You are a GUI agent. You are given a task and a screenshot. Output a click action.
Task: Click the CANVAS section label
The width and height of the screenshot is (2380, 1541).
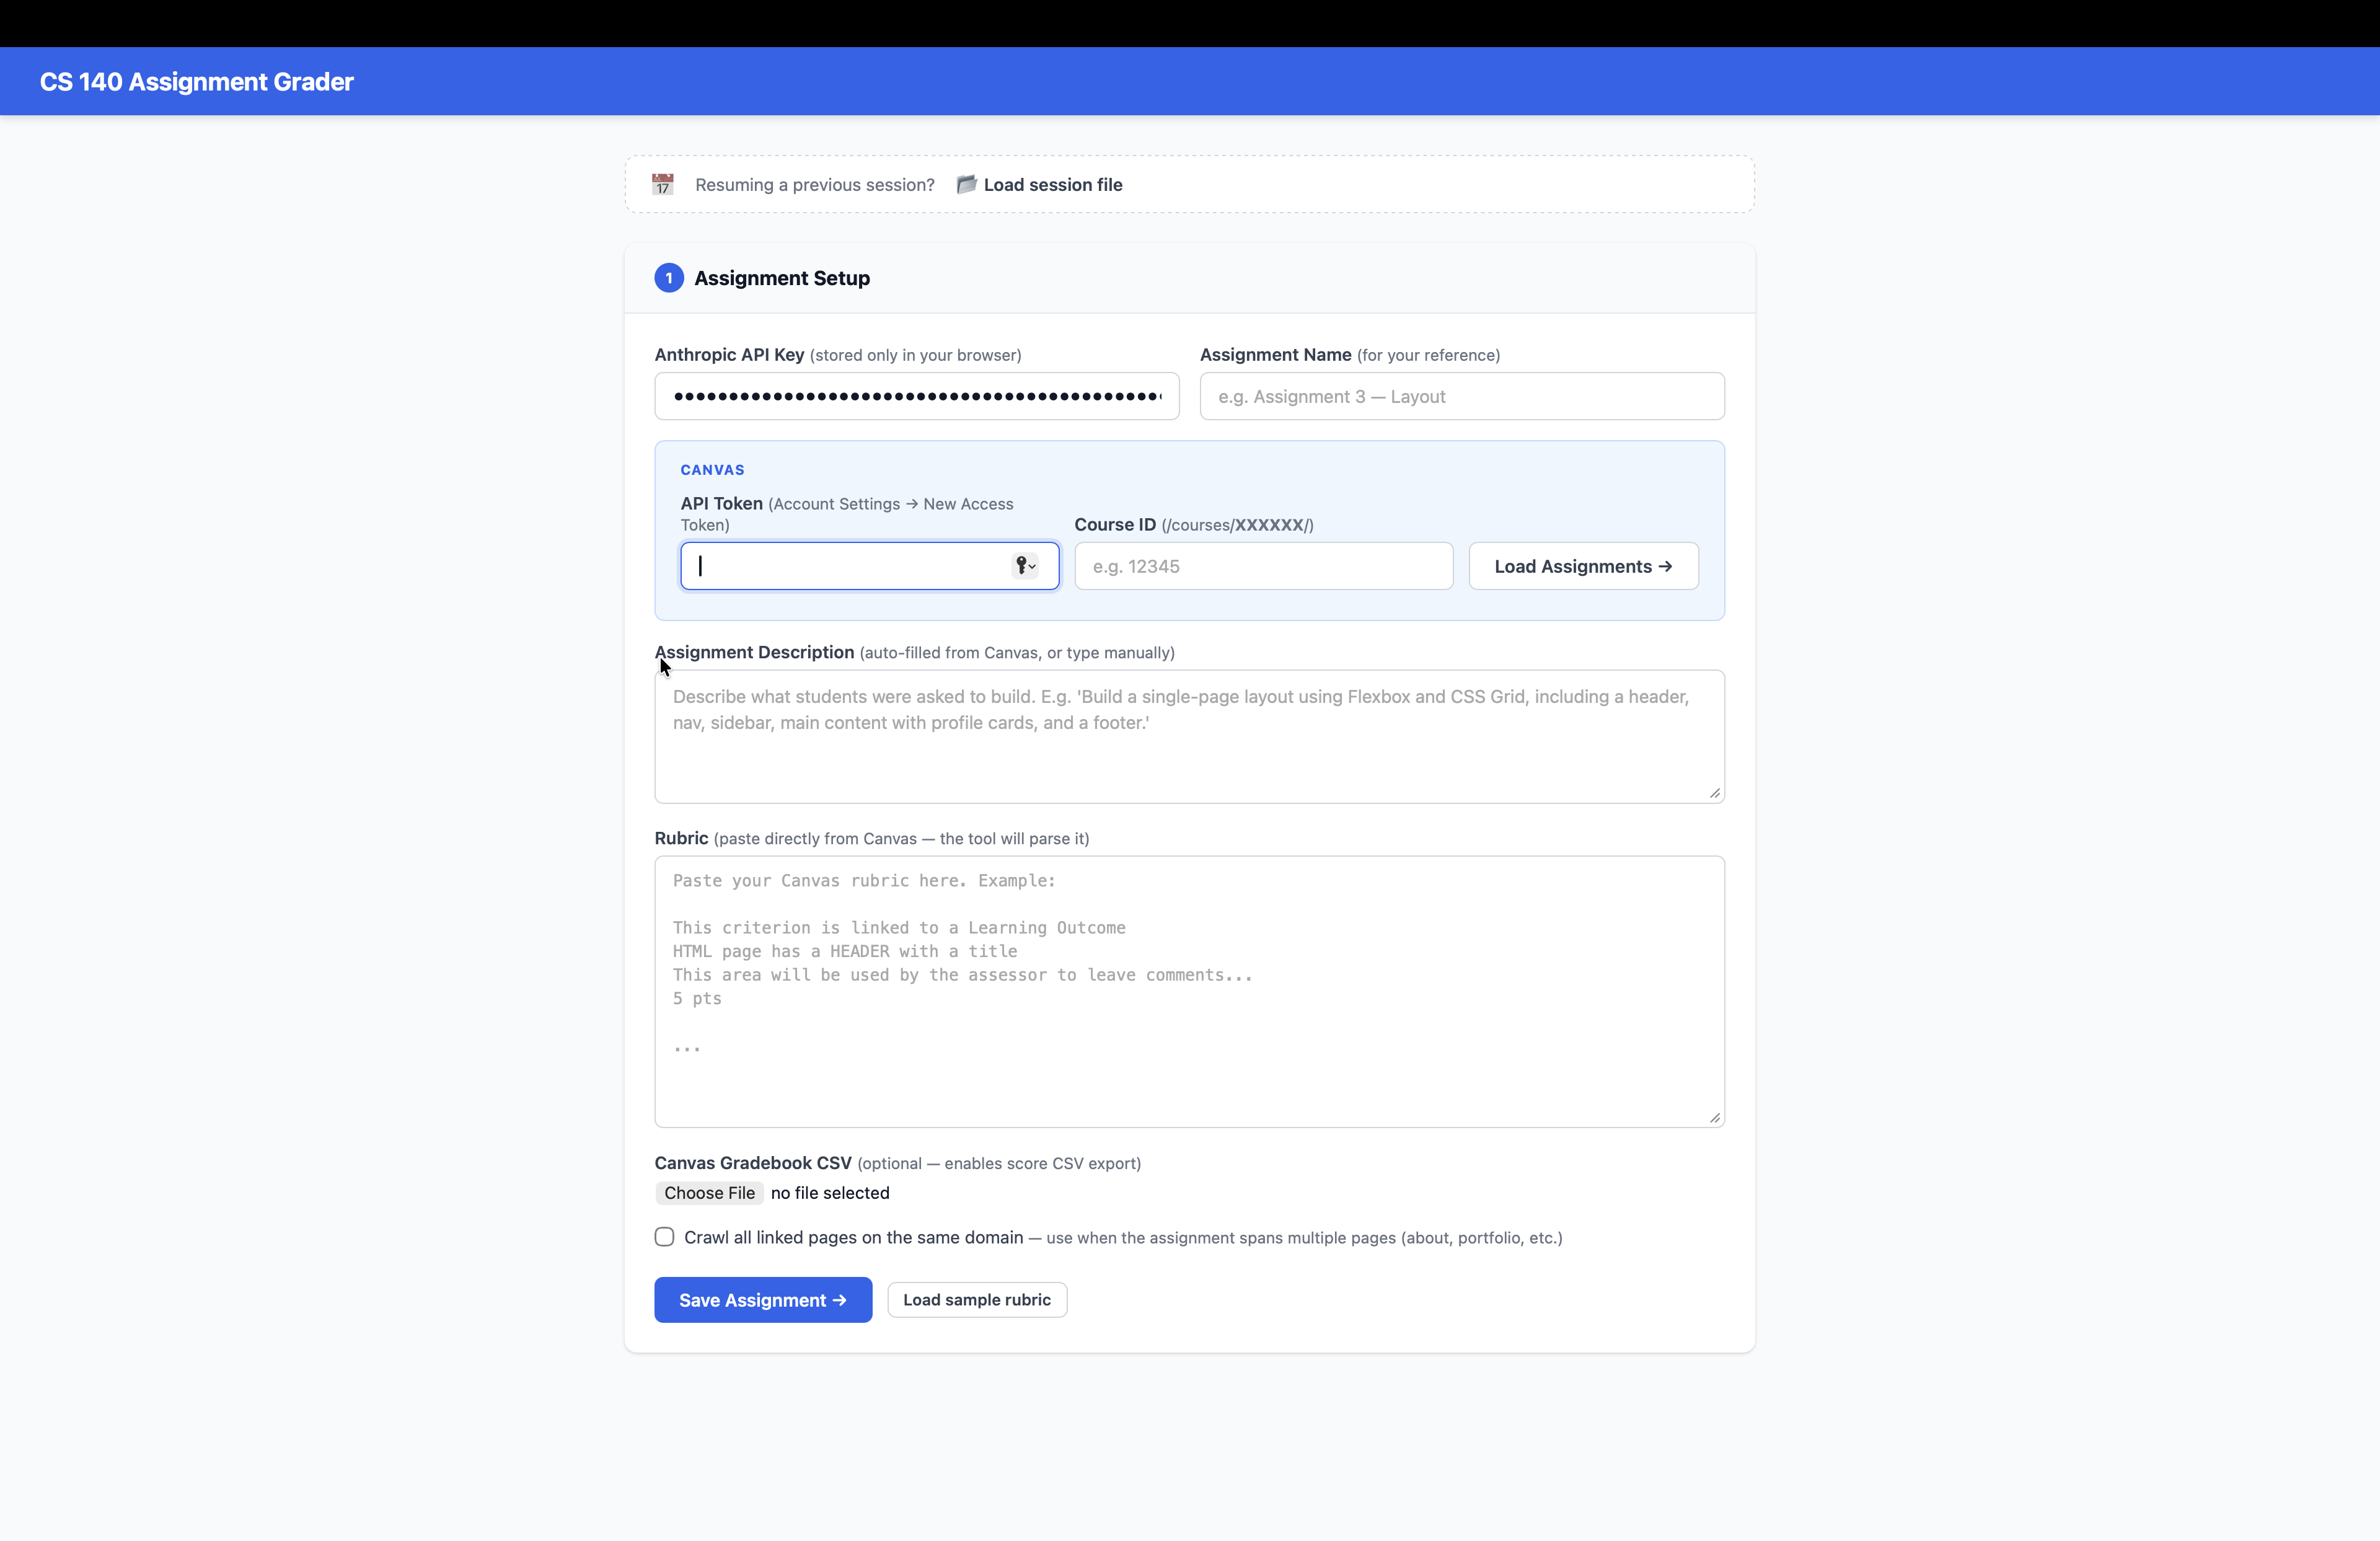713,470
